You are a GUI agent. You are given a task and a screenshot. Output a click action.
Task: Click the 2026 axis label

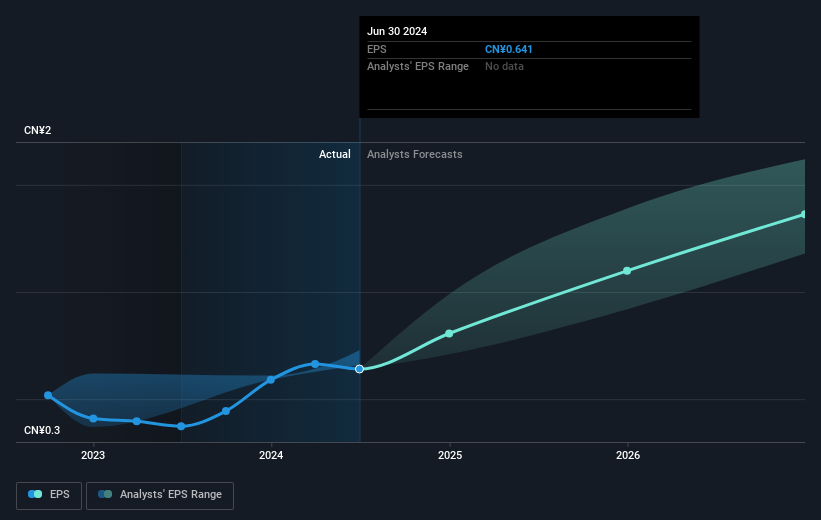click(628, 455)
